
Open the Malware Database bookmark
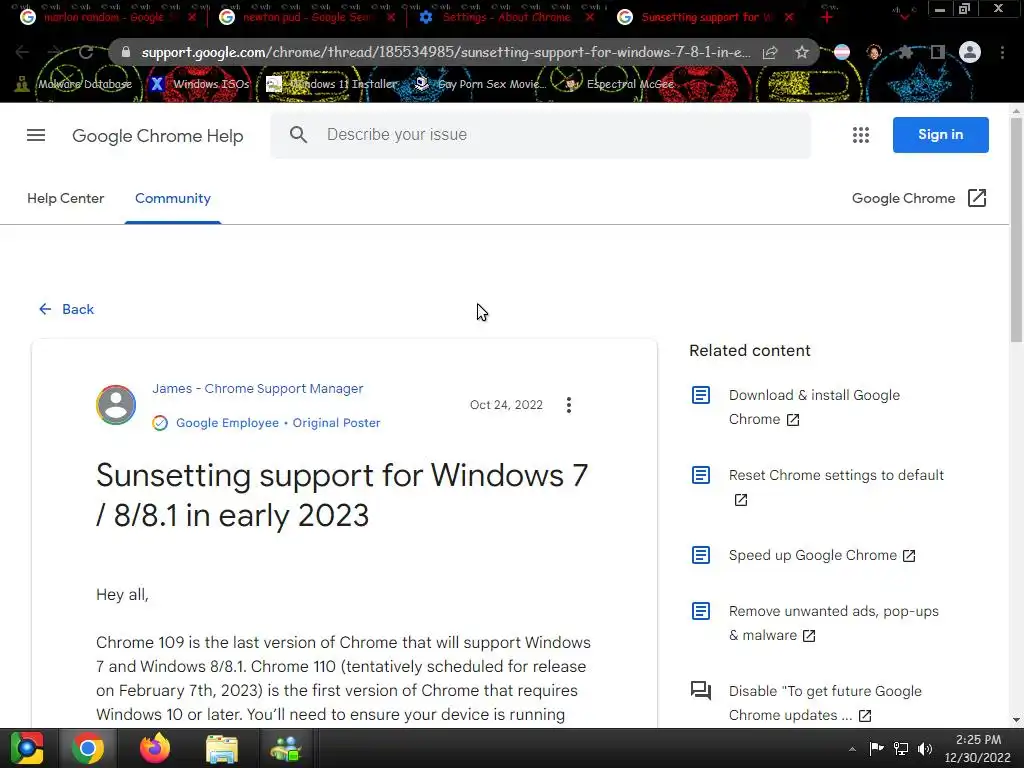tap(74, 84)
